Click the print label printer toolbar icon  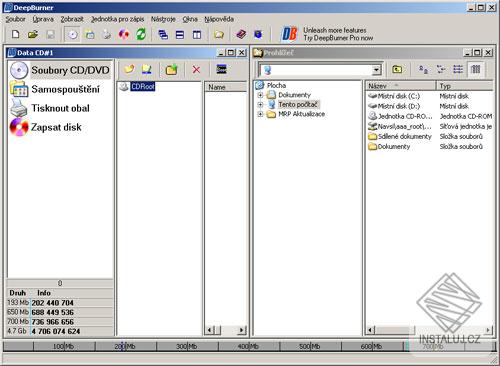pyautogui.click(x=107, y=34)
